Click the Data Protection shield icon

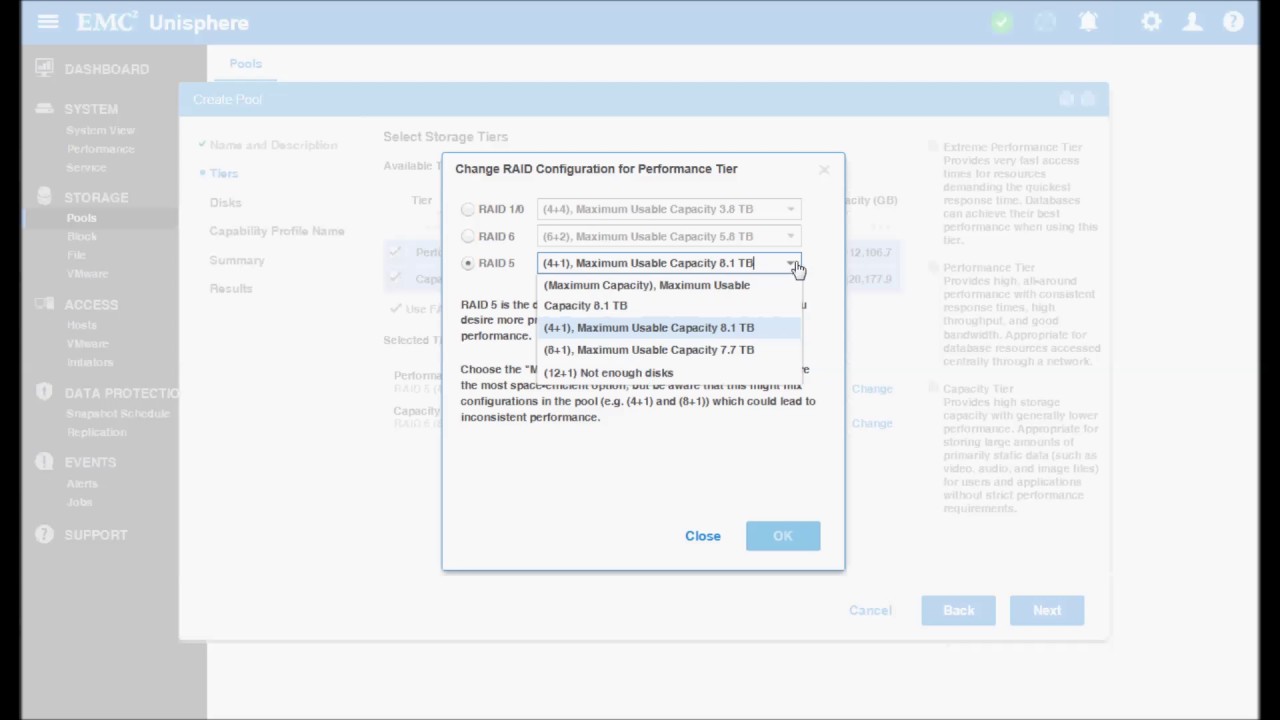pyautogui.click(x=44, y=392)
